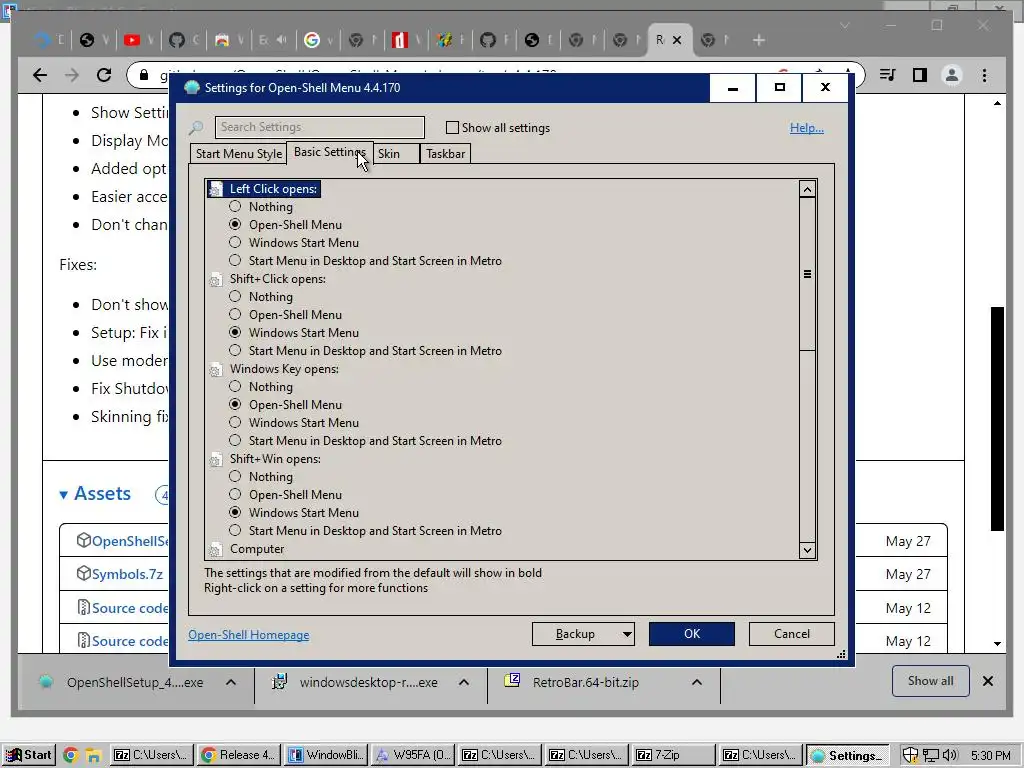
Task: Select Open-Shell Menu under Shift+Click opens
Action: coord(235,314)
